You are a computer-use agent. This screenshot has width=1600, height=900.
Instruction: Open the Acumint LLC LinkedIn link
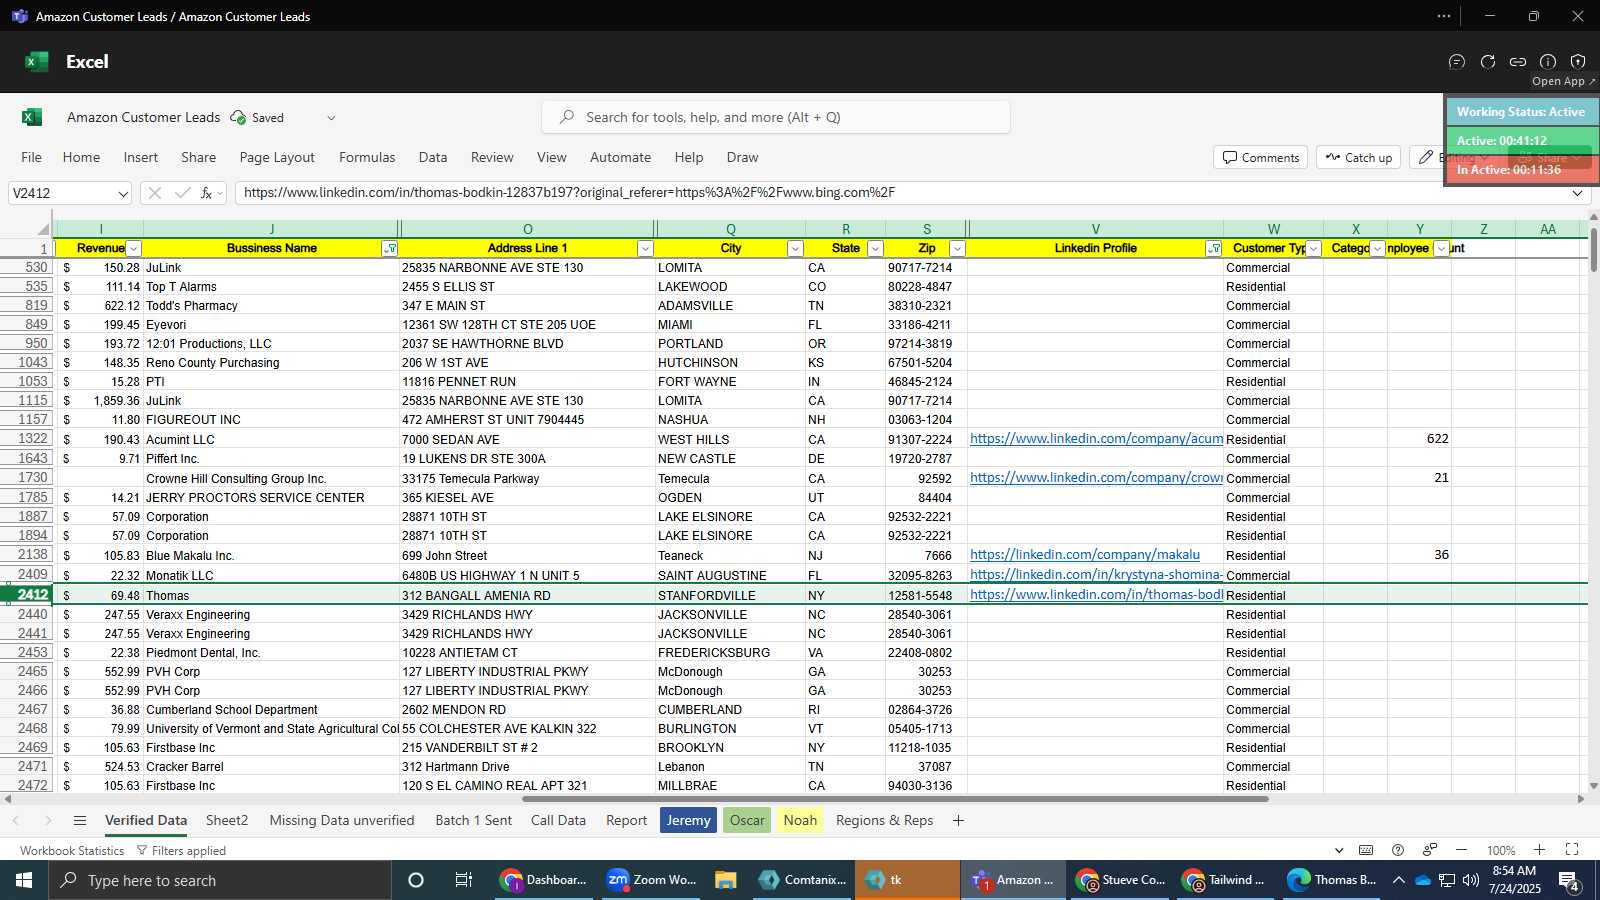pos(1096,439)
